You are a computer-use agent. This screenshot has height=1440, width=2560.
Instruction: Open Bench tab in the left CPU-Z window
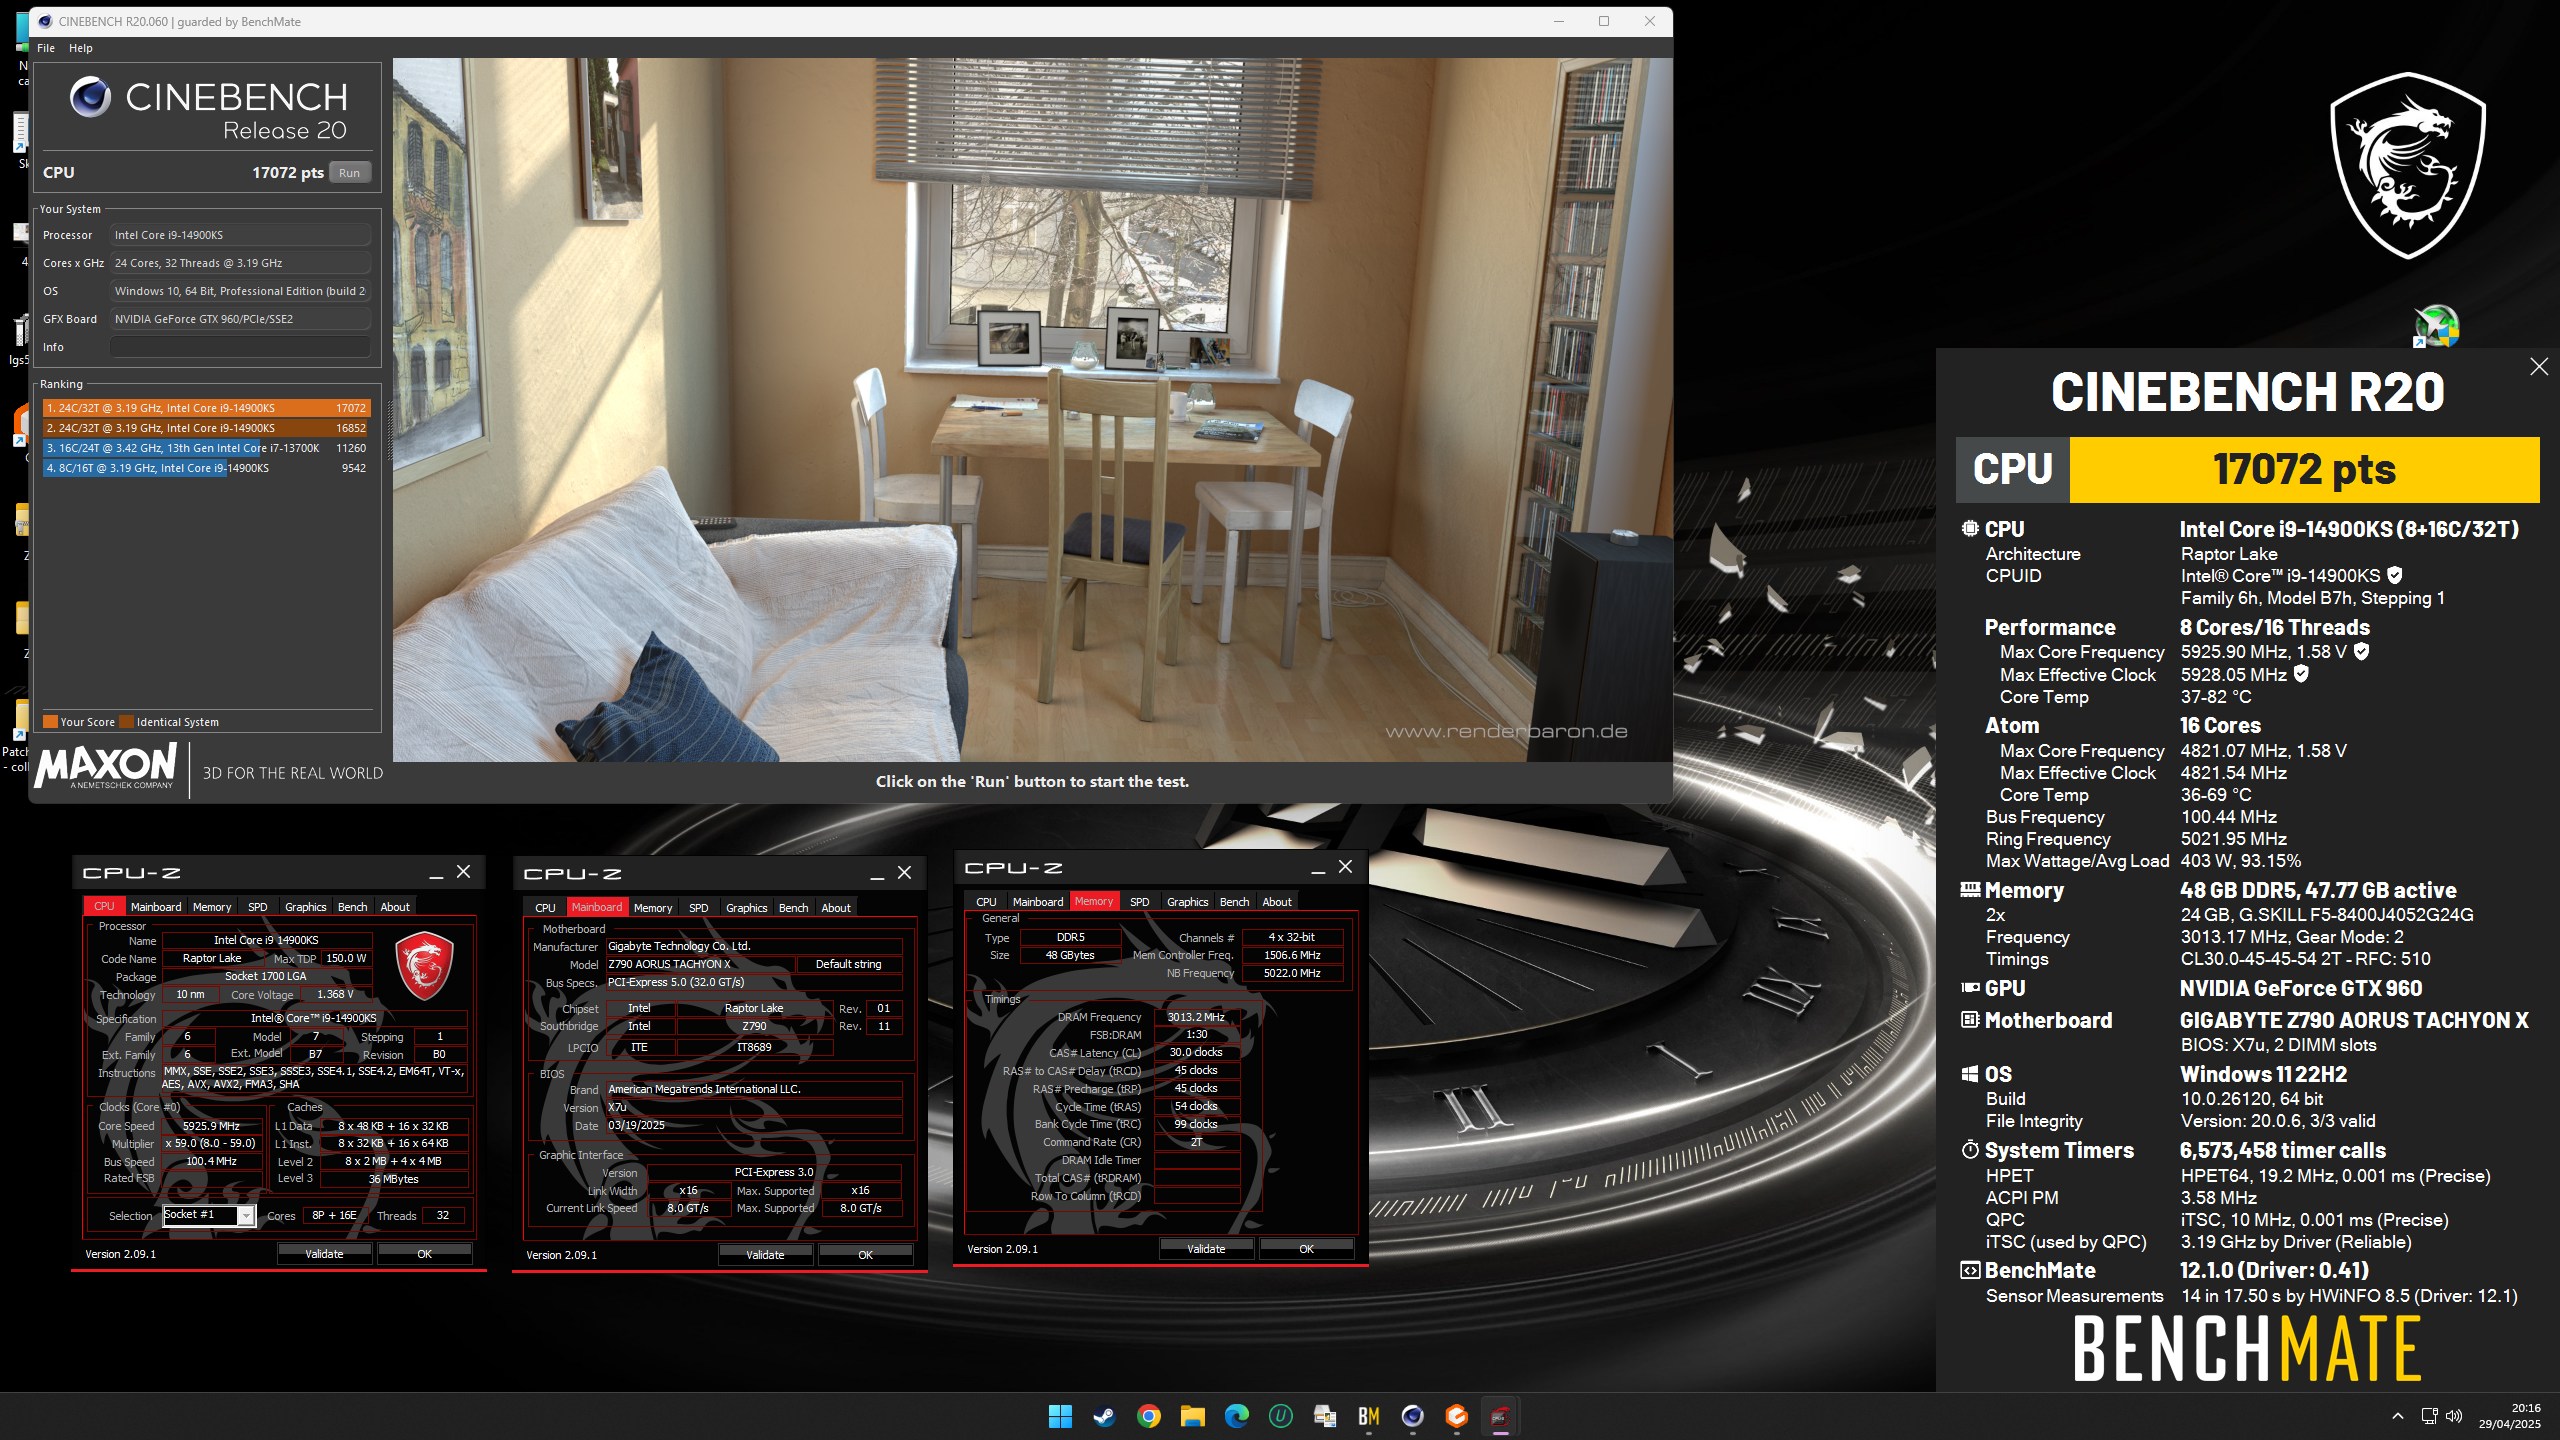tap(352, 907)
